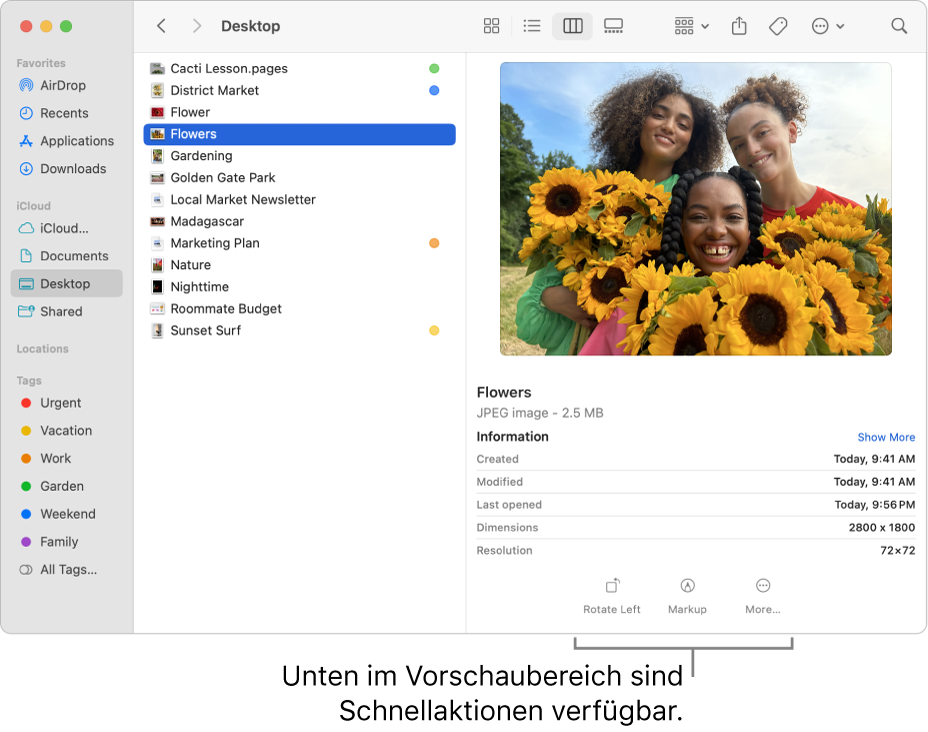The height and width of the screenshot is (732, 928).
Task: Select the Golden Gate Park file
Action: coord(299,178)
